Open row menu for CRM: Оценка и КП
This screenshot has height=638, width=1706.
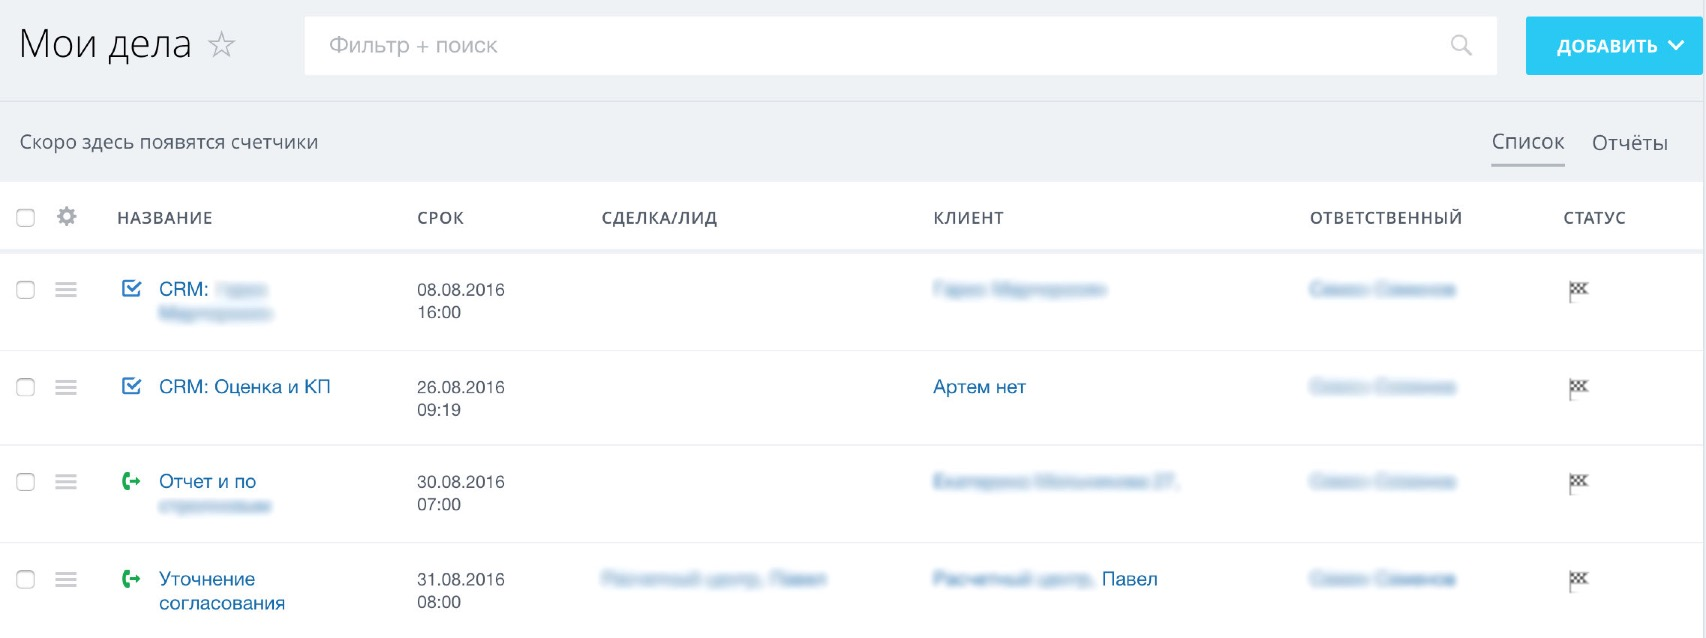[66, 387]
